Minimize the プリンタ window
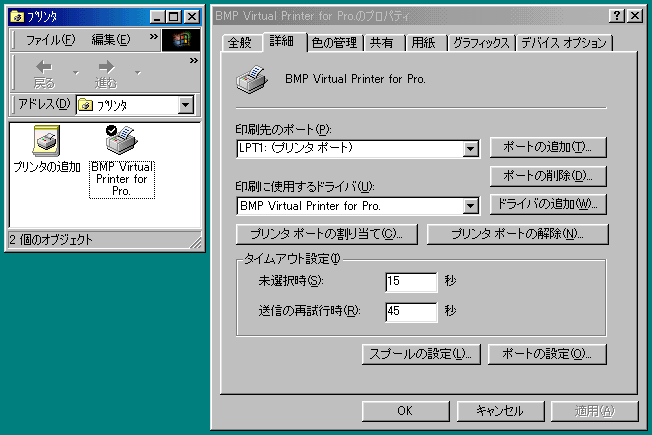 pyautogui.click(x=158, y=17)
